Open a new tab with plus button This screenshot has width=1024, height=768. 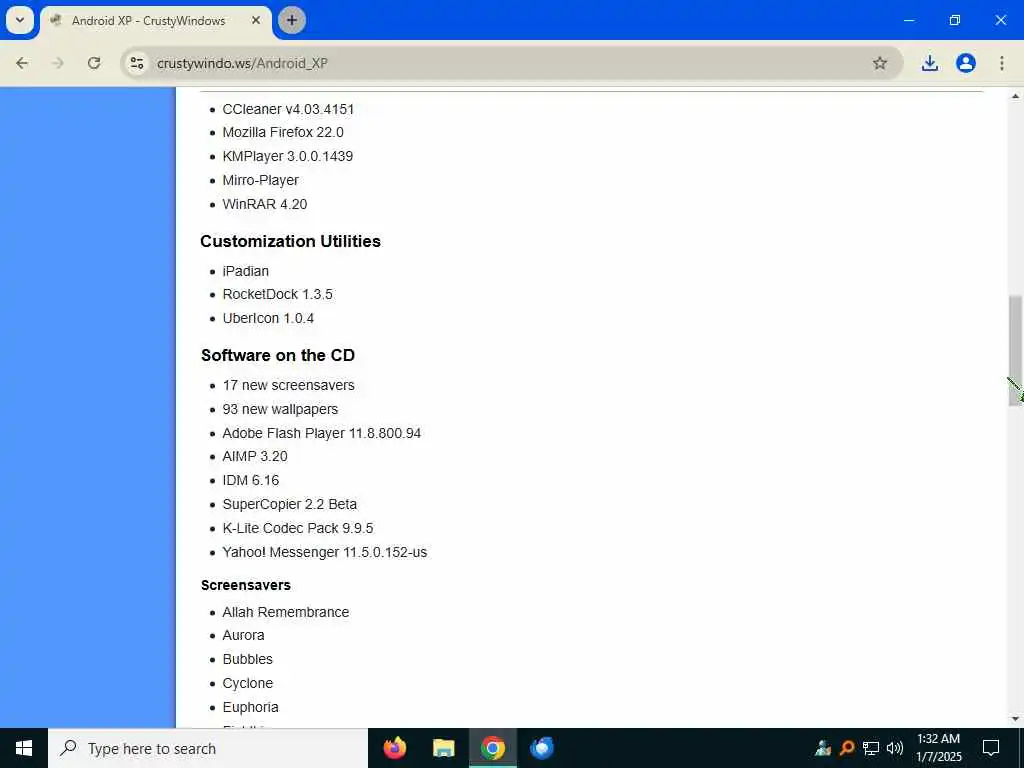tap(292, 20)
